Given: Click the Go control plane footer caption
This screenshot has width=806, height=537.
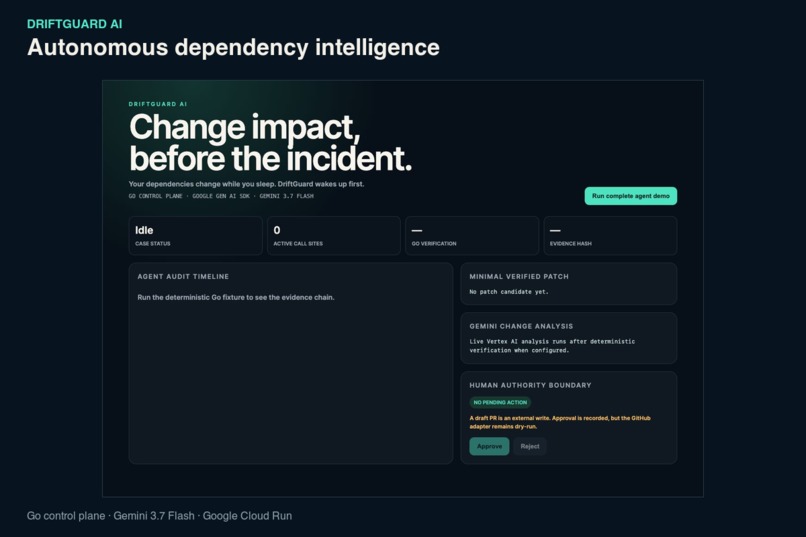Looking at the screenshot, I should 159,516.
